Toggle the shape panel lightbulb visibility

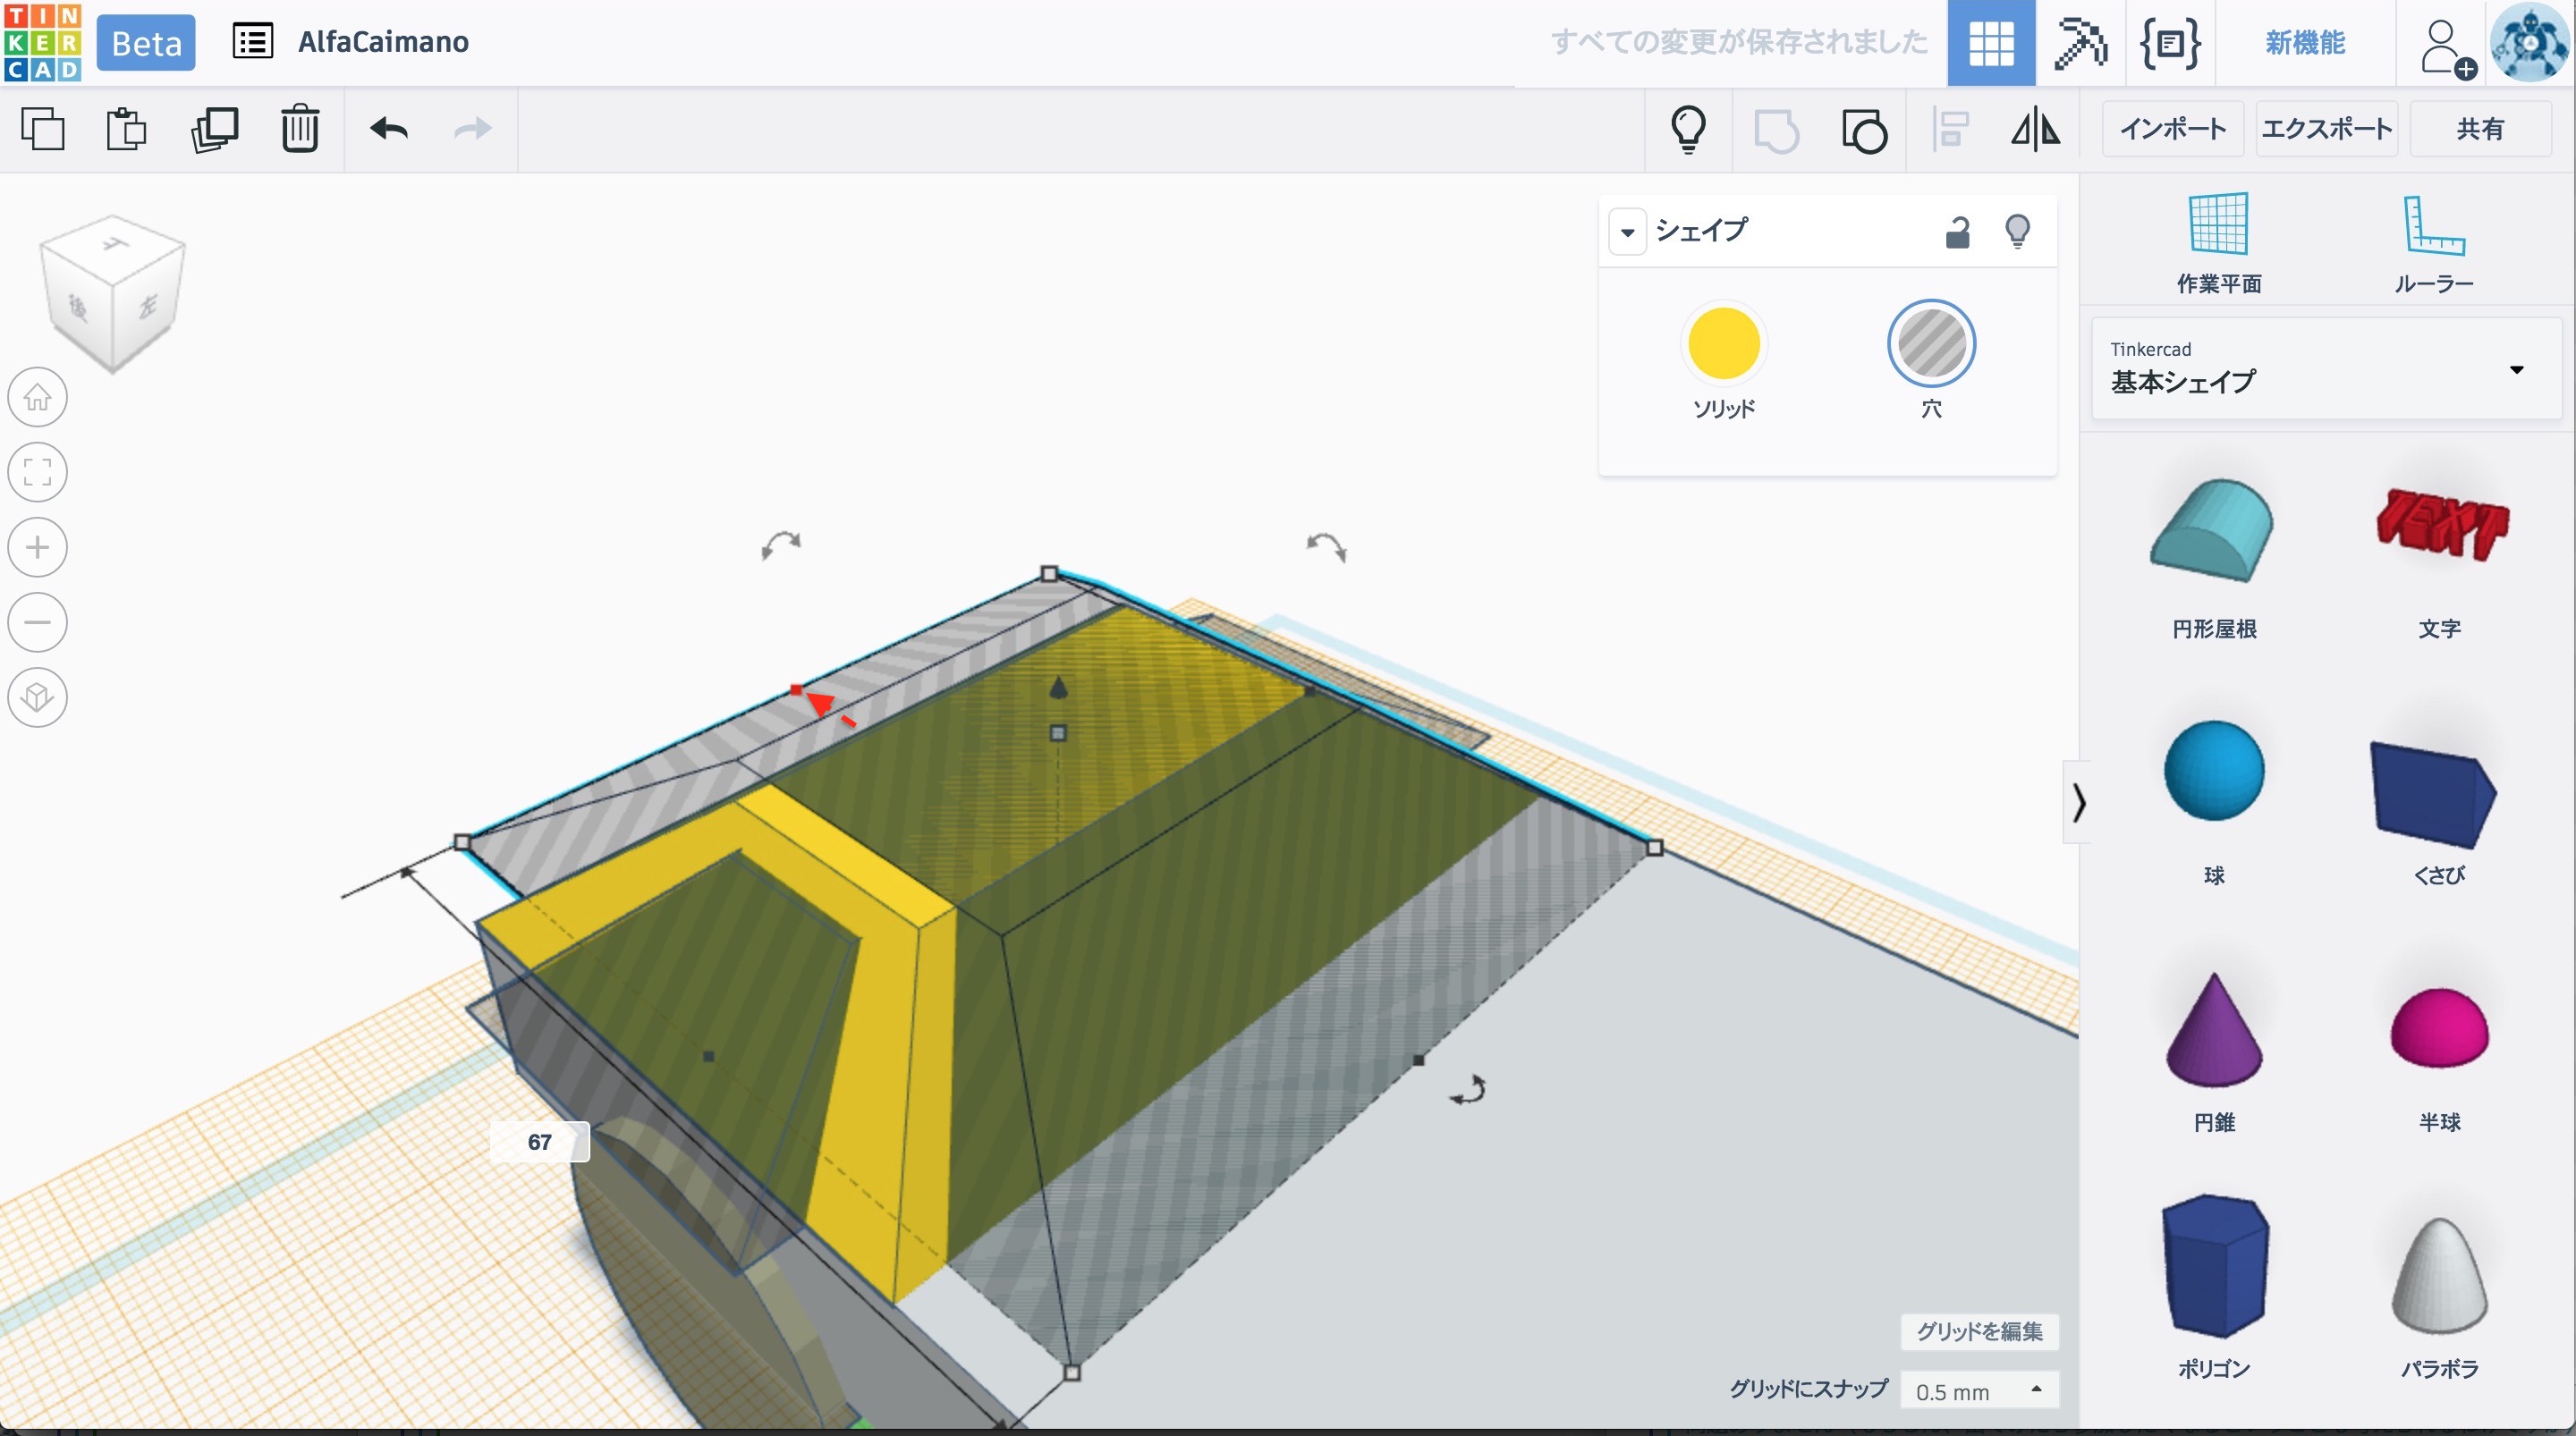click(2017, 232)
